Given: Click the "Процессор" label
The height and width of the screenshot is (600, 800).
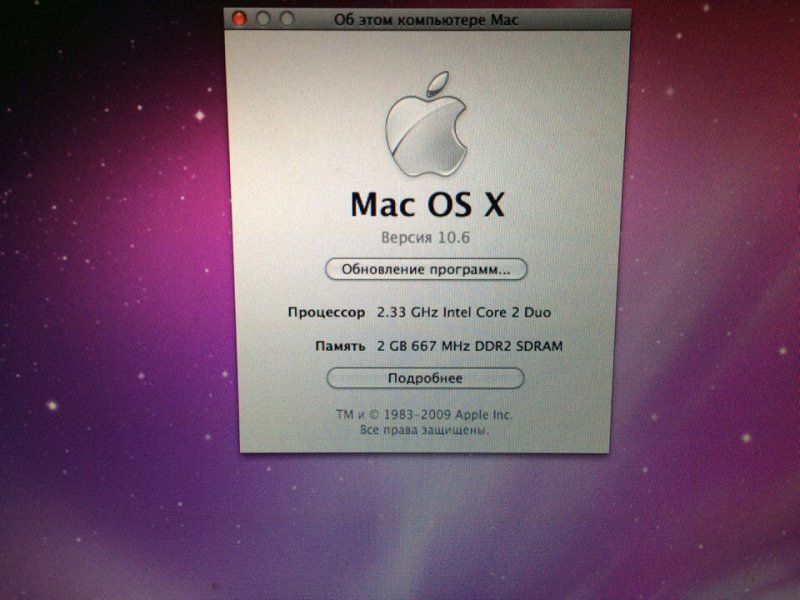Looking at the screenshot, I should point(326,312).
